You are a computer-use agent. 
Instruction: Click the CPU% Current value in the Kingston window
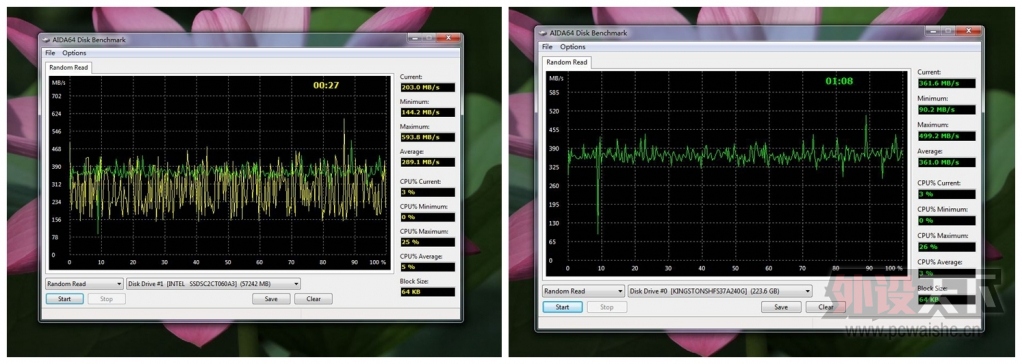pos(946,194)
